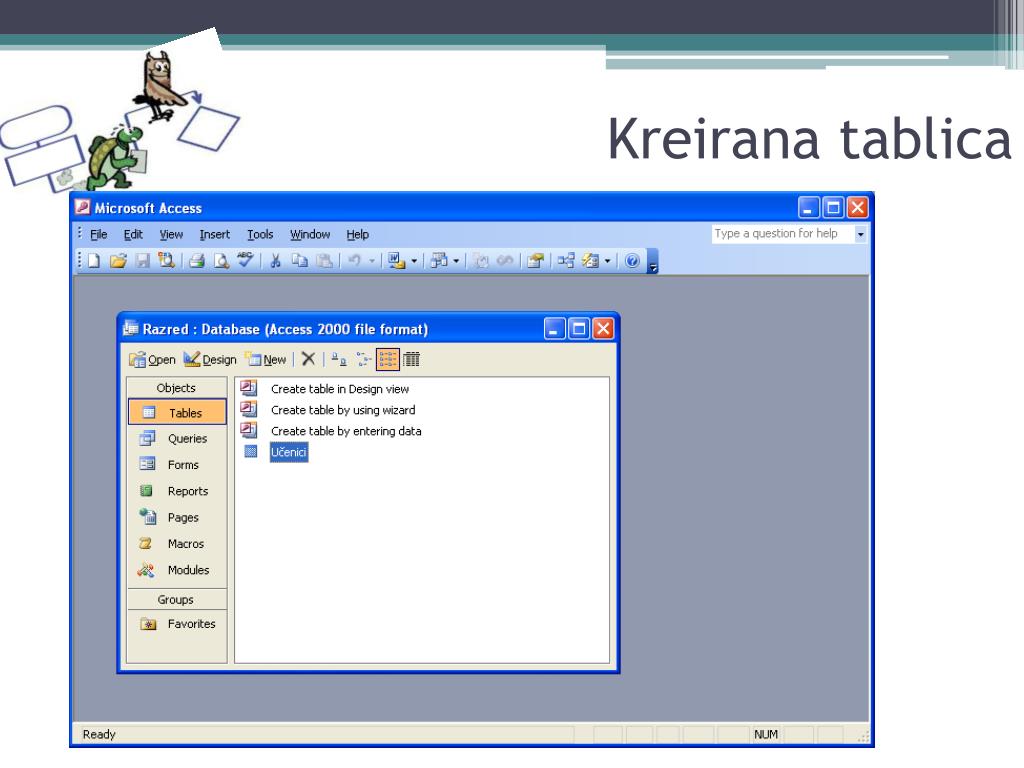Switch to Large Icons view
The height and width of the screenshot is (768, 1024).
[x=338, y=359]
